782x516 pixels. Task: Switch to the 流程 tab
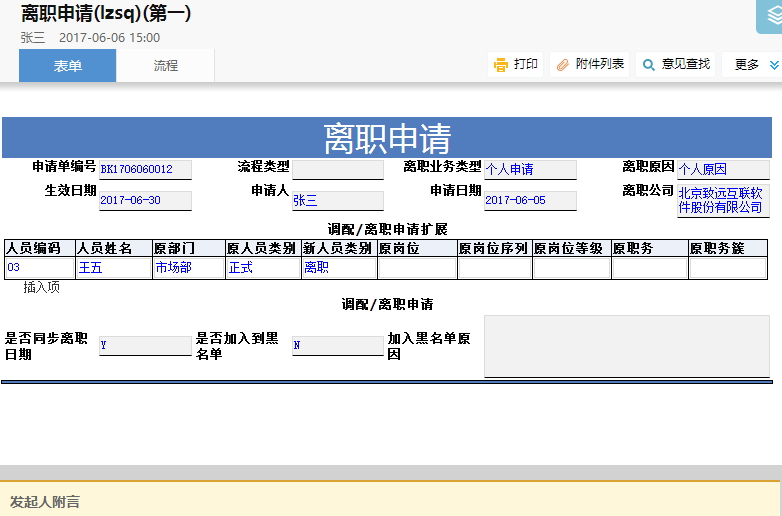(x=166, y=66)
